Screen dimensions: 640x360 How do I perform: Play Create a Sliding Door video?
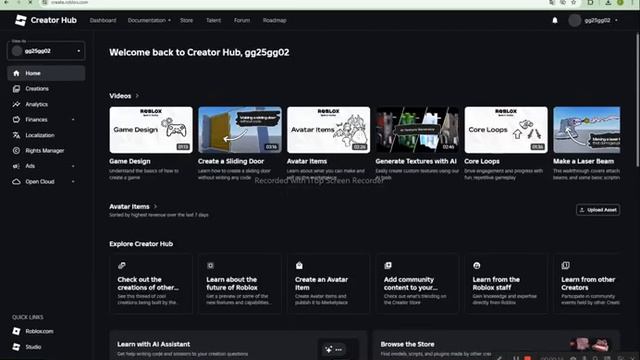240,130
